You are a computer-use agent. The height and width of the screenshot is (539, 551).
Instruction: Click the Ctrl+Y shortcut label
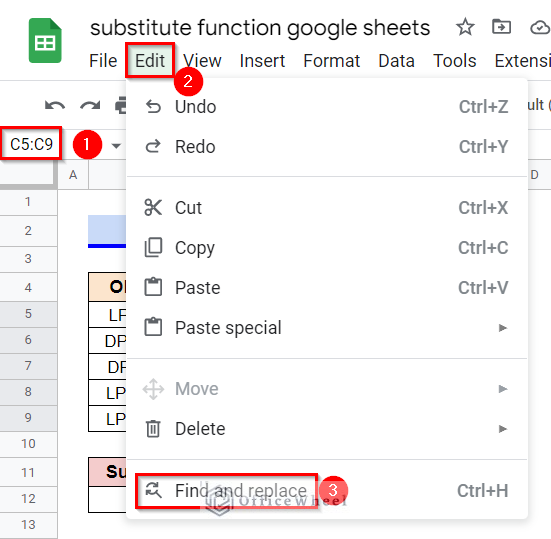(x=484, y=147)
